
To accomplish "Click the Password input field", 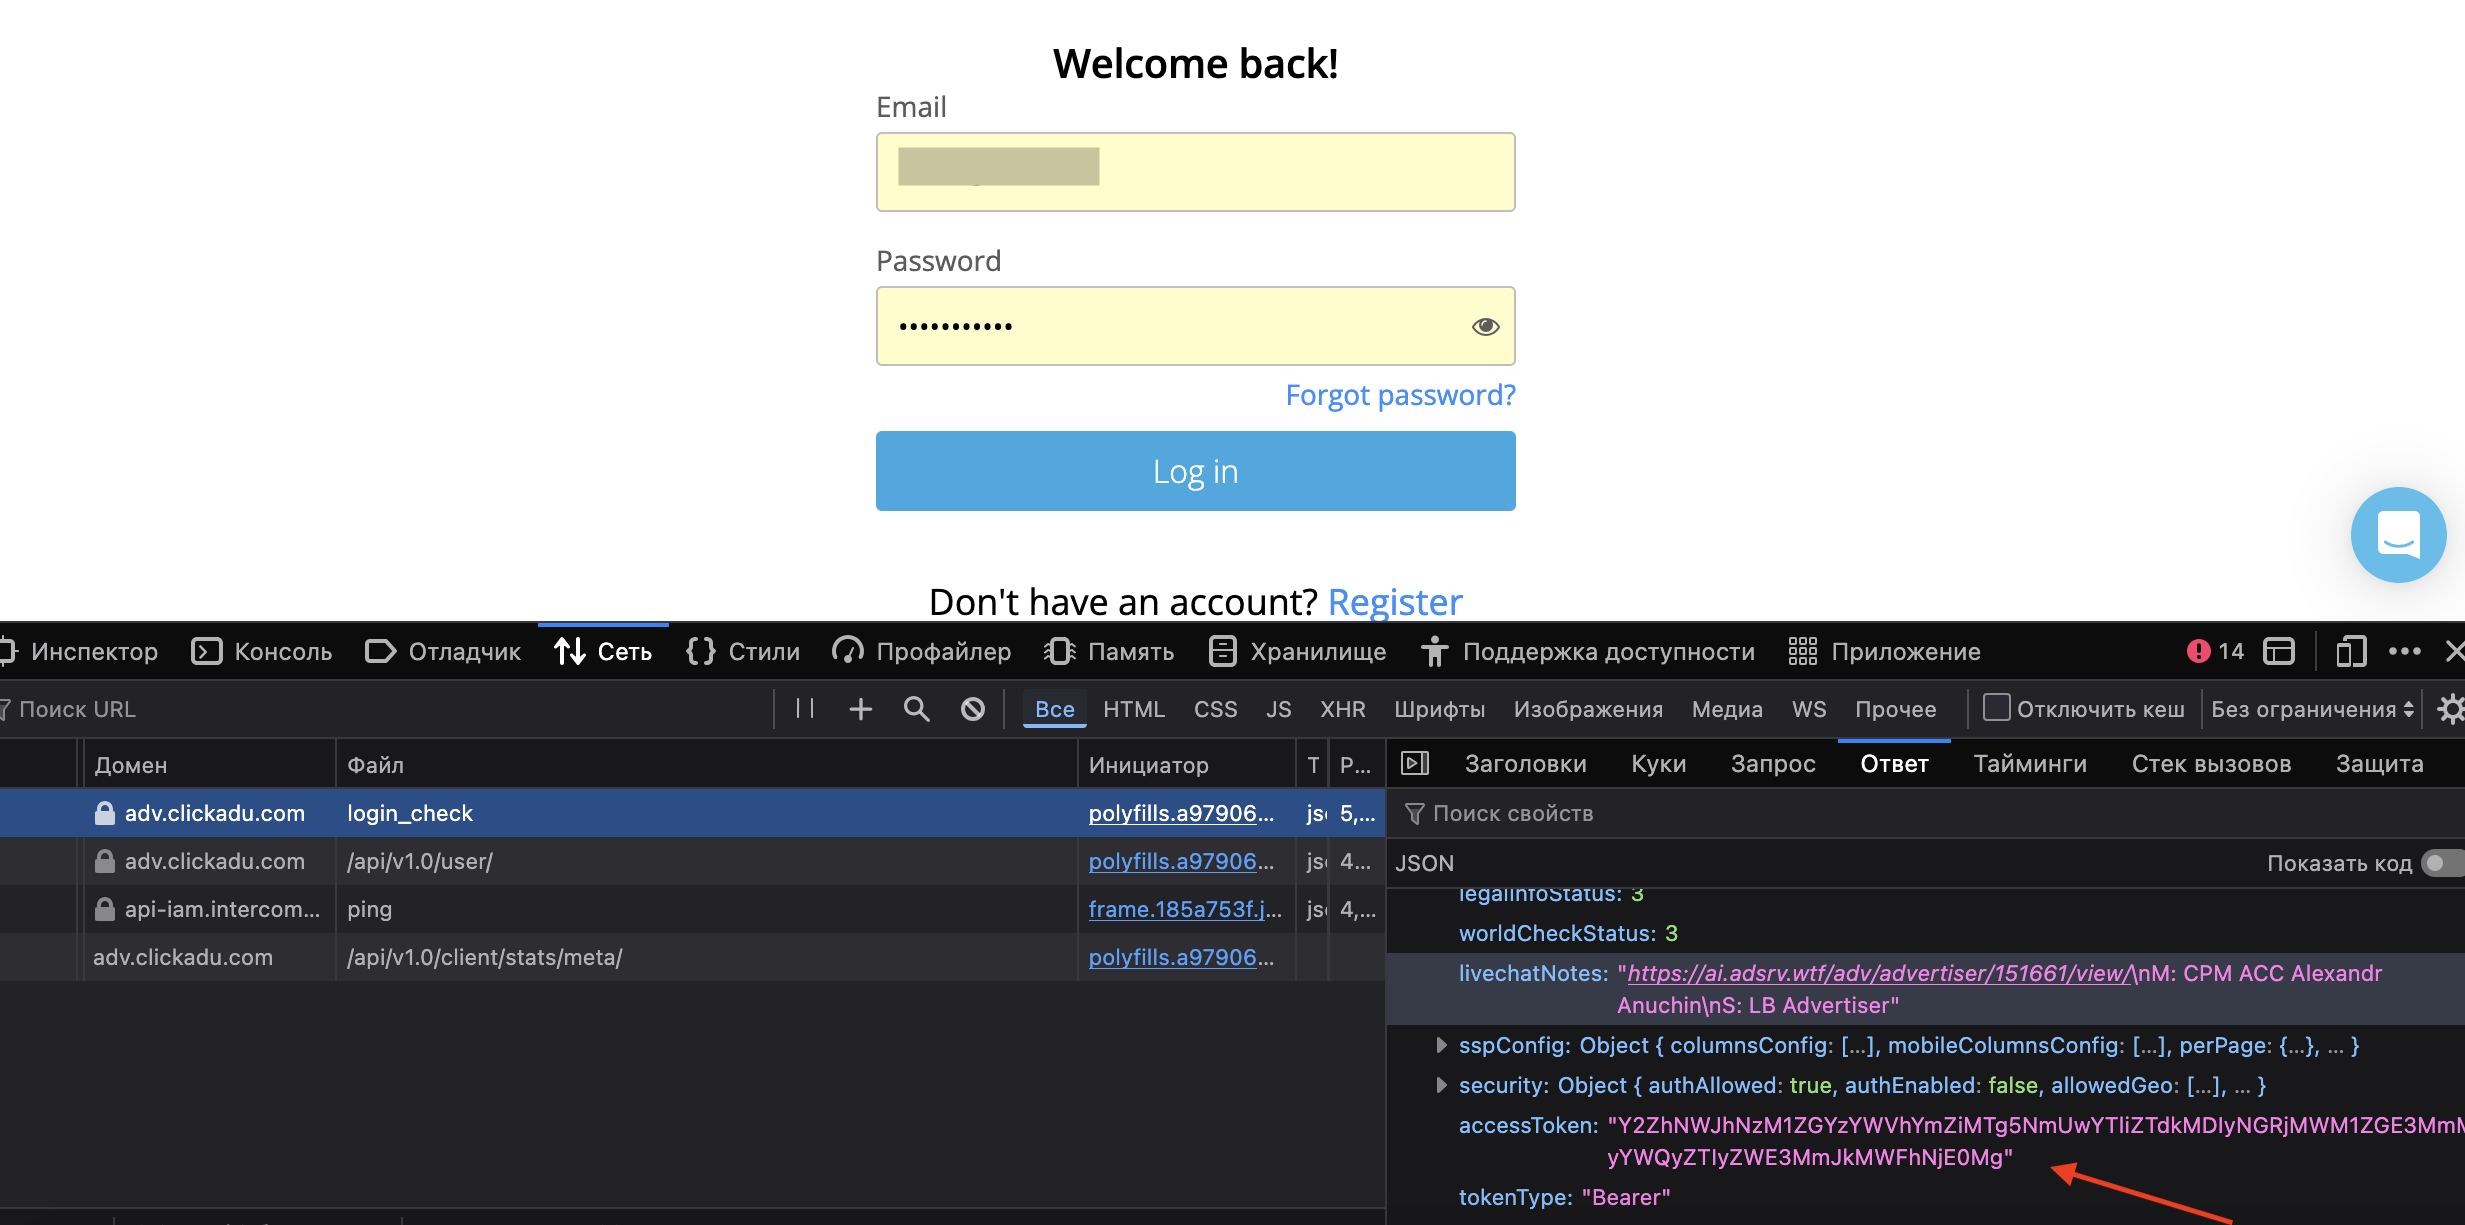I will [1196, 326].
